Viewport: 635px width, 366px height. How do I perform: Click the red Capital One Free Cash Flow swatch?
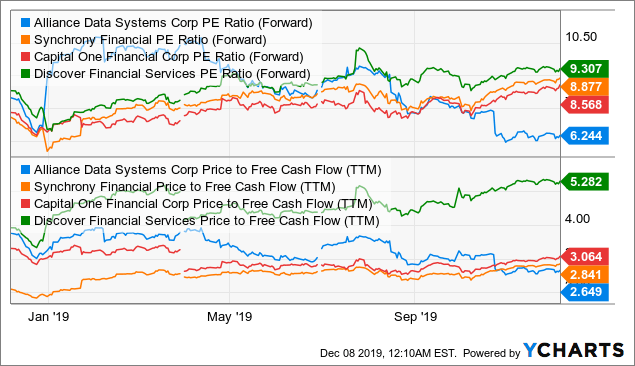pyautogui.click(x=26, y=204)
